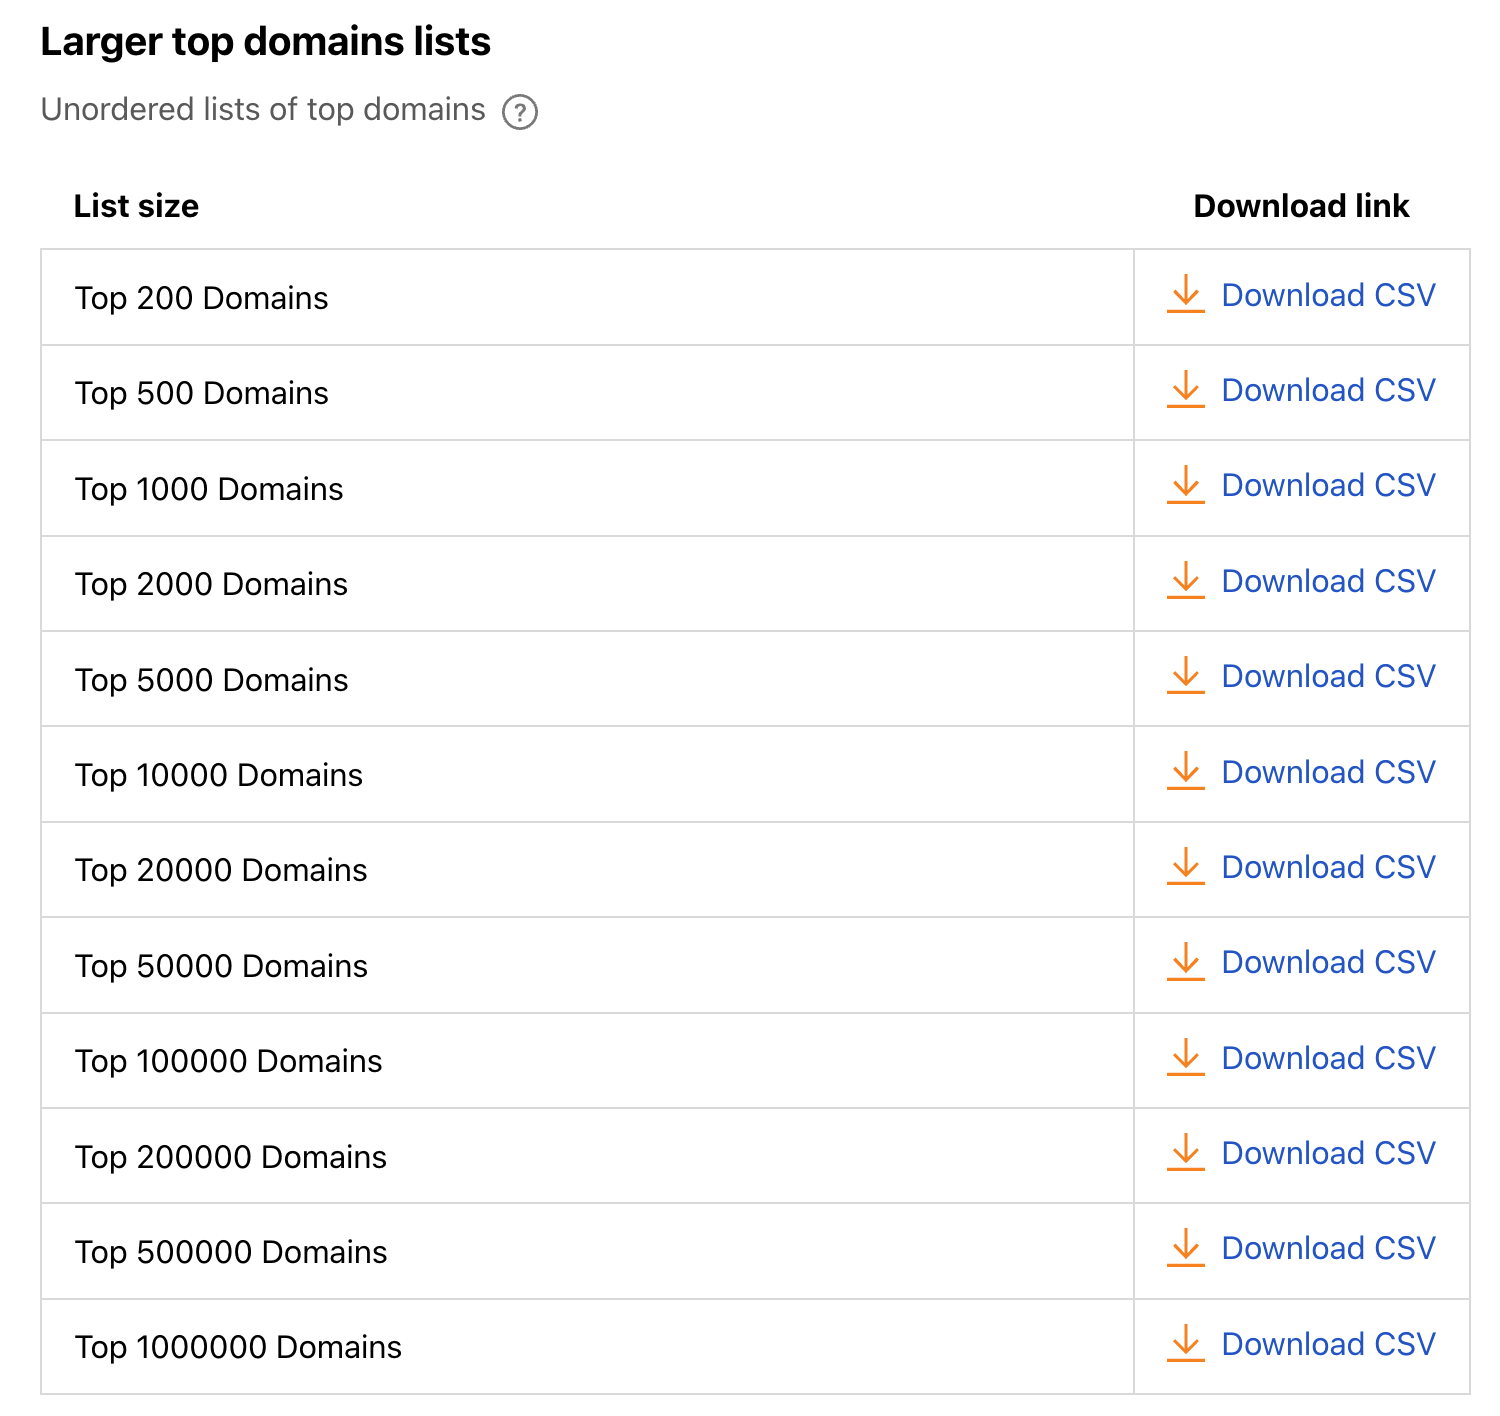Download CSV link for Top 200000 Domains
1500x1416 pixels.
pyautogui.click(x=1328, y=1153)
